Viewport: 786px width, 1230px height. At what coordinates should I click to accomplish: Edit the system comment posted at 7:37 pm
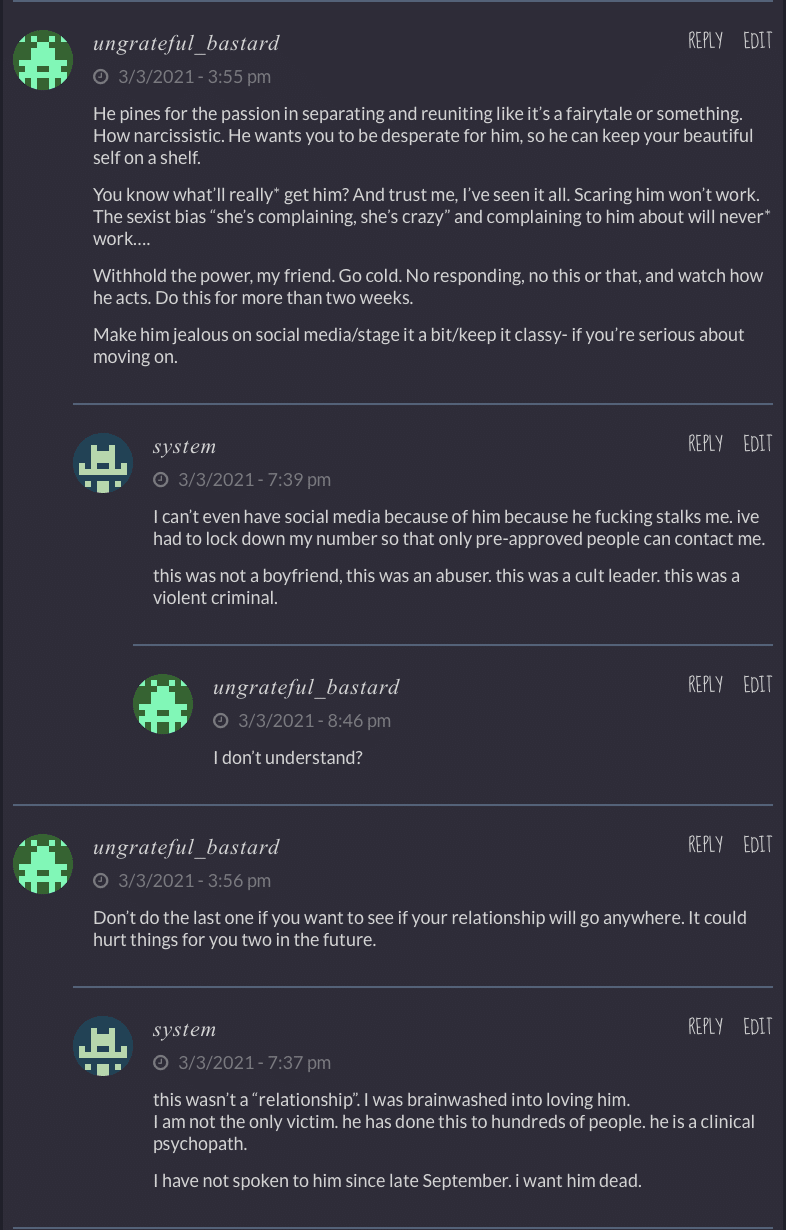757,1026
